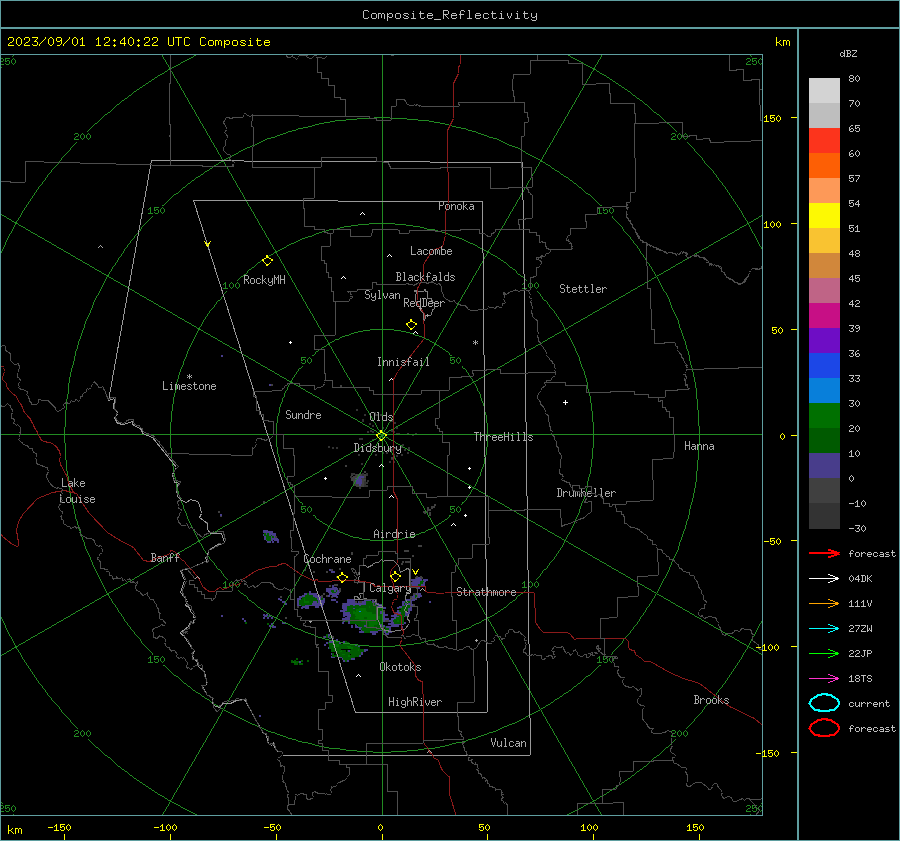Select the Brooks label
This screenshot has width=900, height=841.
(x=711, y=700)
